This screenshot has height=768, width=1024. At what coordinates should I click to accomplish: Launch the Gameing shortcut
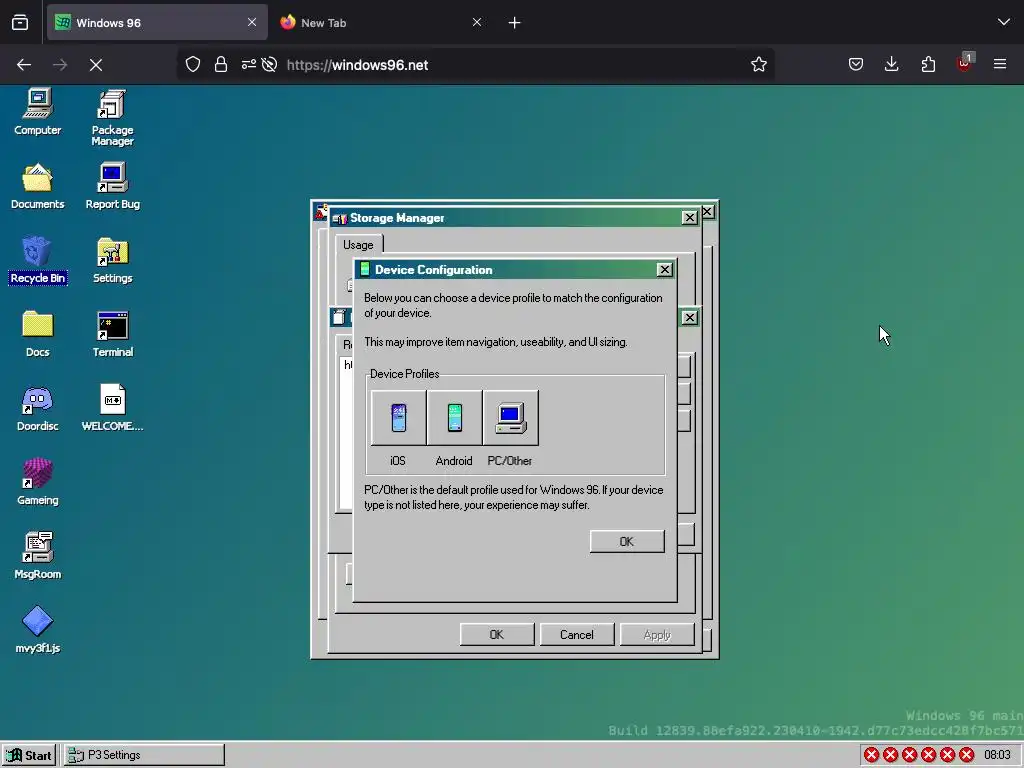click(x=37, y=482)
